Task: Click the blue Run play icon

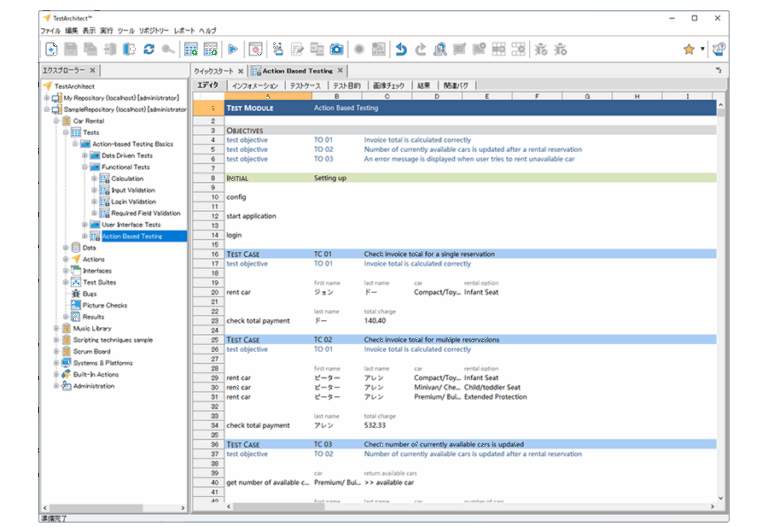Action: 233,49
